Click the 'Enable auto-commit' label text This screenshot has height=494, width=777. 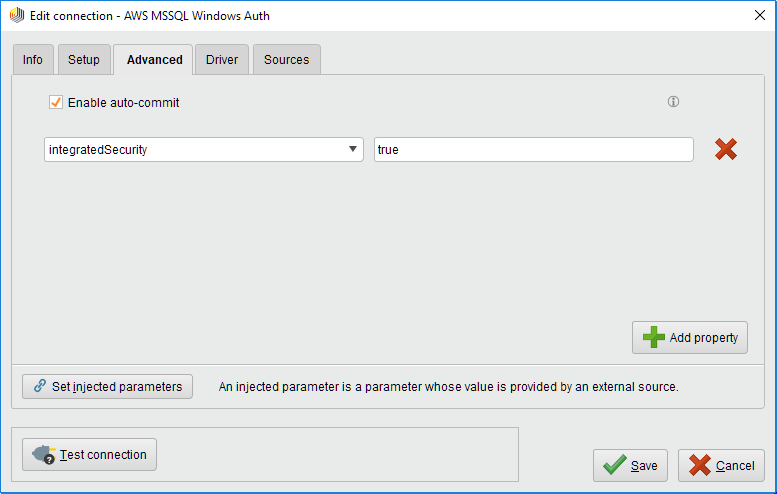coord(123,102)
